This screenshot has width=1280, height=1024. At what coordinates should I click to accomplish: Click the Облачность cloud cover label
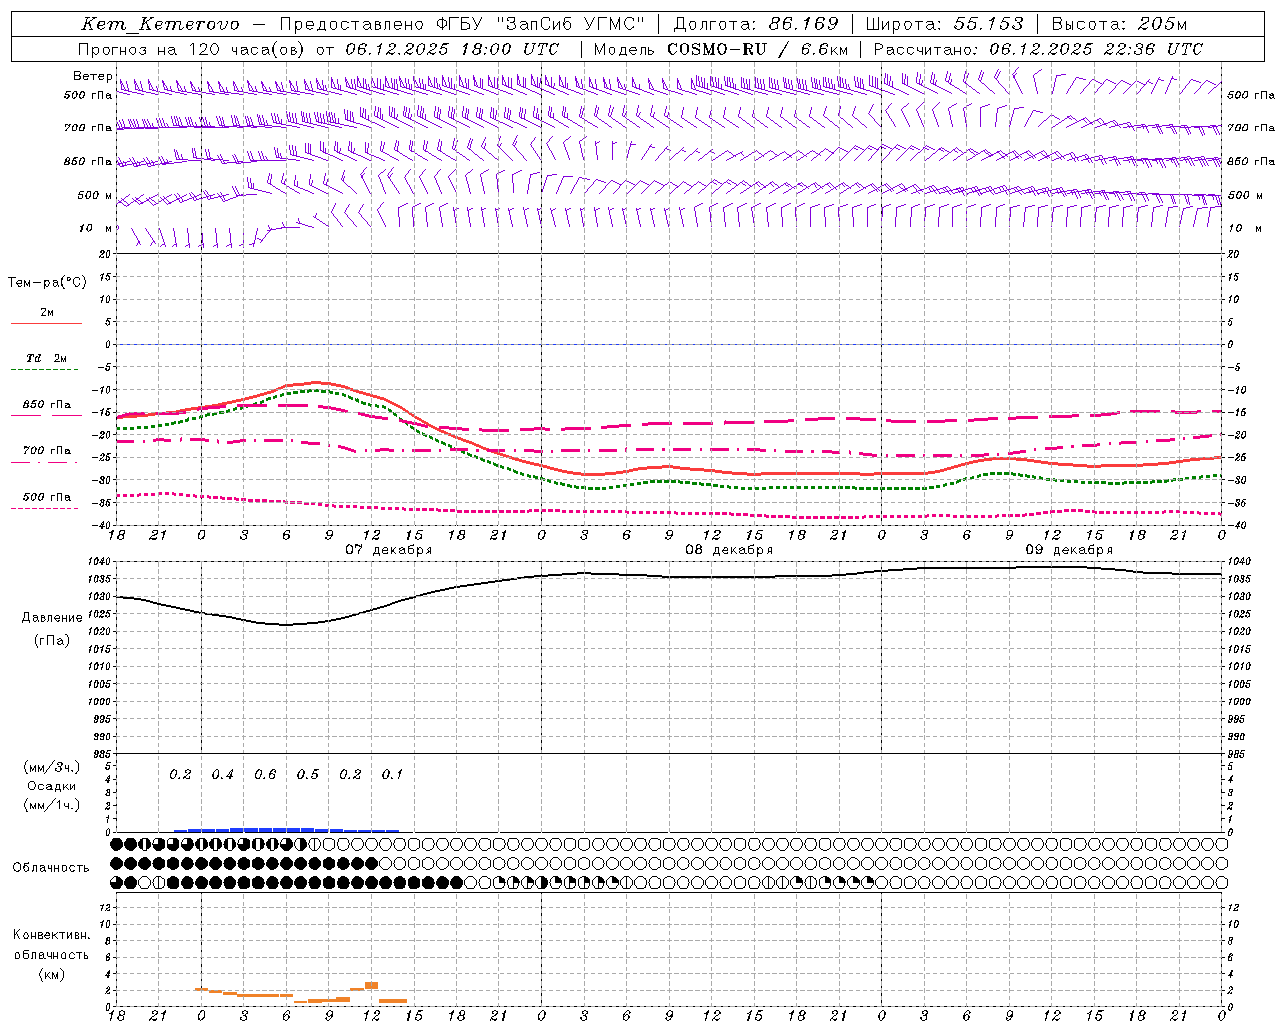pos(51,867)
